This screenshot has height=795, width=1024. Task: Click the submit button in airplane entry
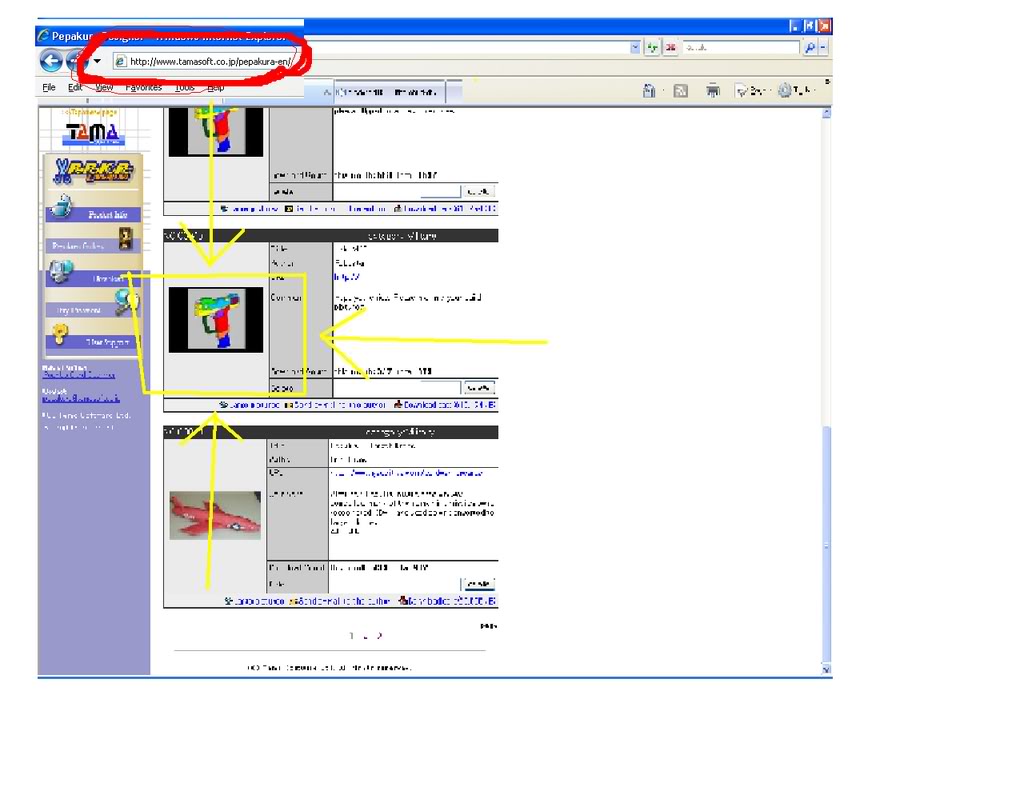tap(478, 584)
